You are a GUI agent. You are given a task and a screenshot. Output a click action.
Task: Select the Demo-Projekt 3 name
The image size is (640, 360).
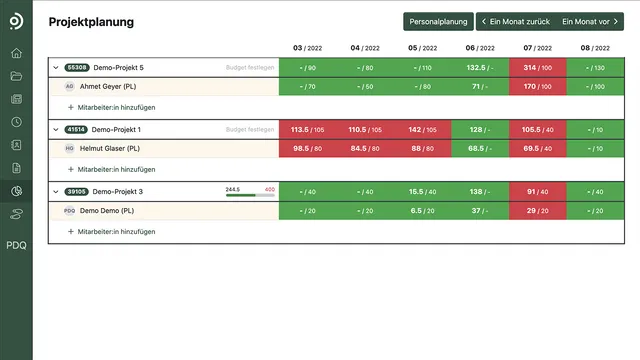[x=118, y=192]
